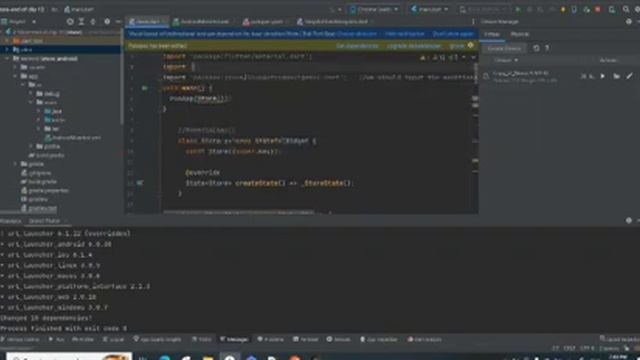Viewport: 640px width, 360px height.
Task: Open the bottom panel gear options
Action: pyautogui.click(x=629, y=220)
